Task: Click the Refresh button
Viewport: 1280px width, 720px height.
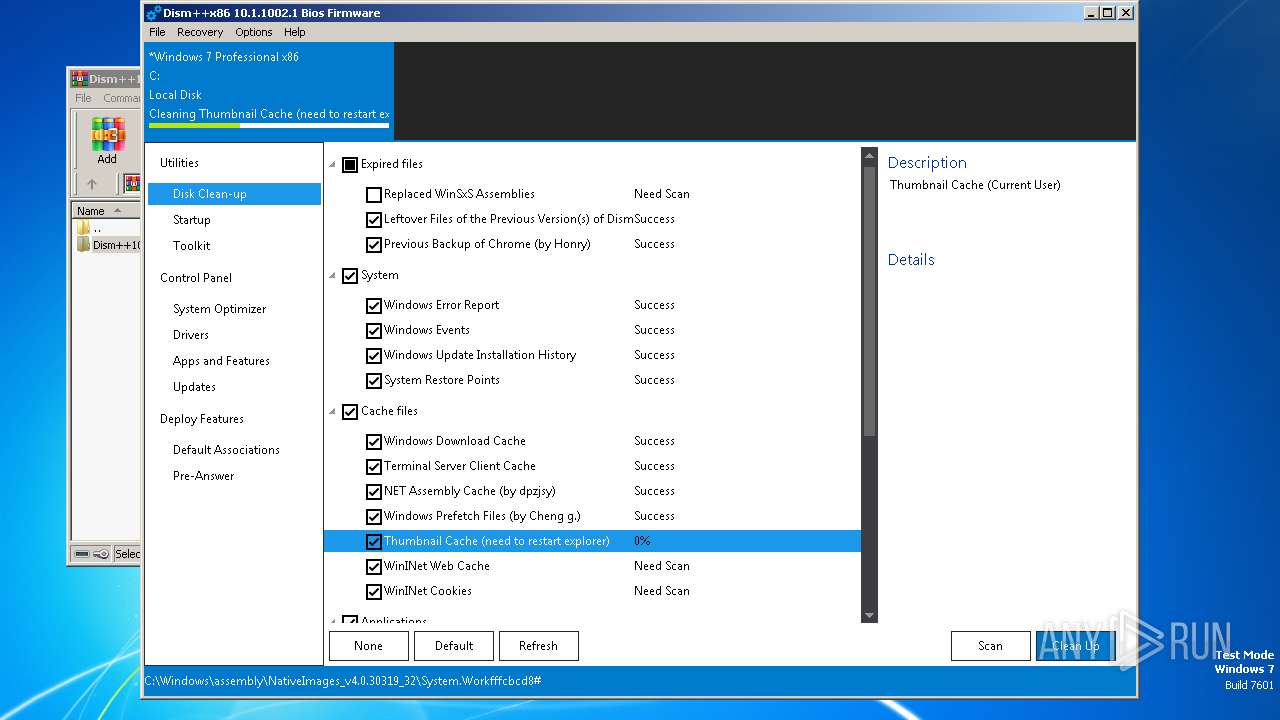Action: click(x=539, y=646)
